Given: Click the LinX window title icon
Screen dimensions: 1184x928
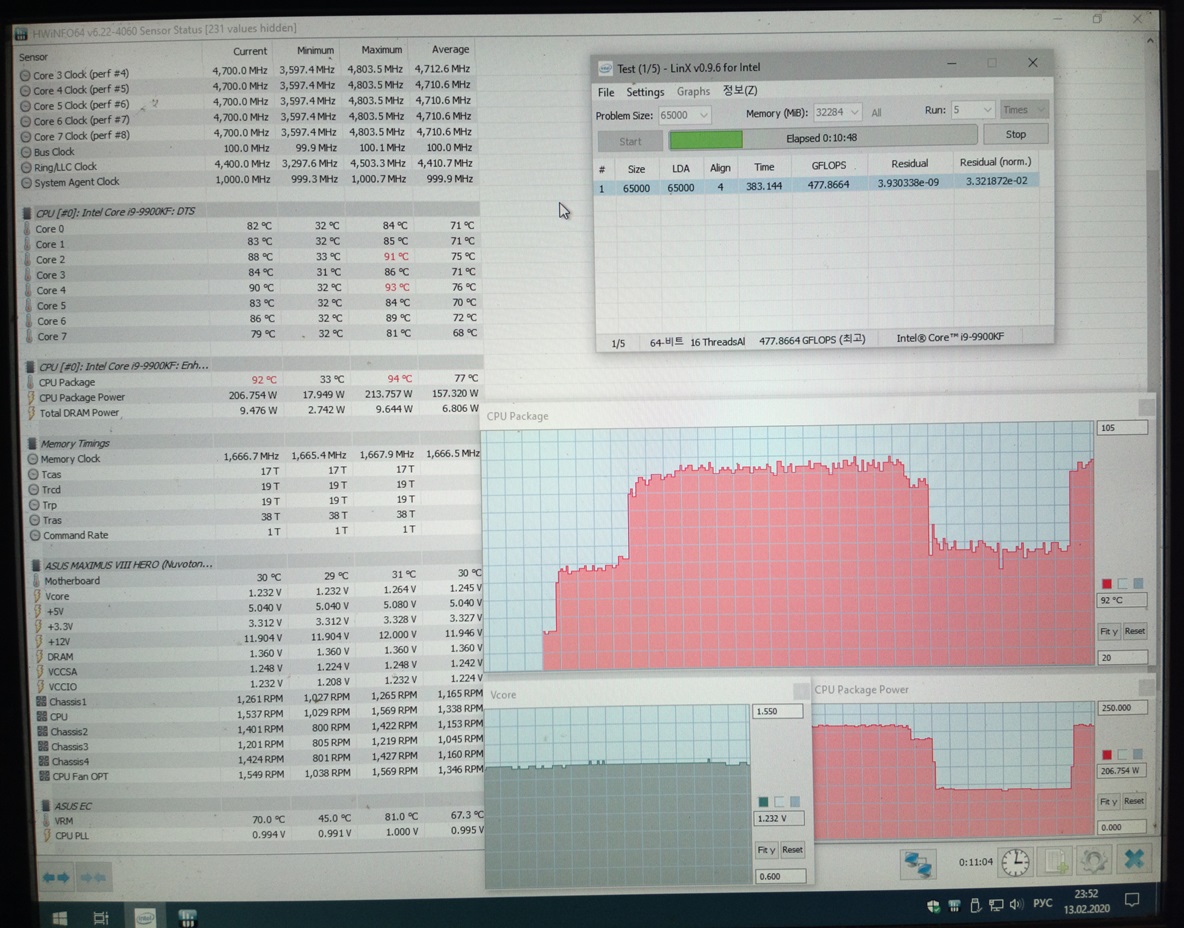Looking at the screenshot, I should pyautogui.click(x=606, y=69).
